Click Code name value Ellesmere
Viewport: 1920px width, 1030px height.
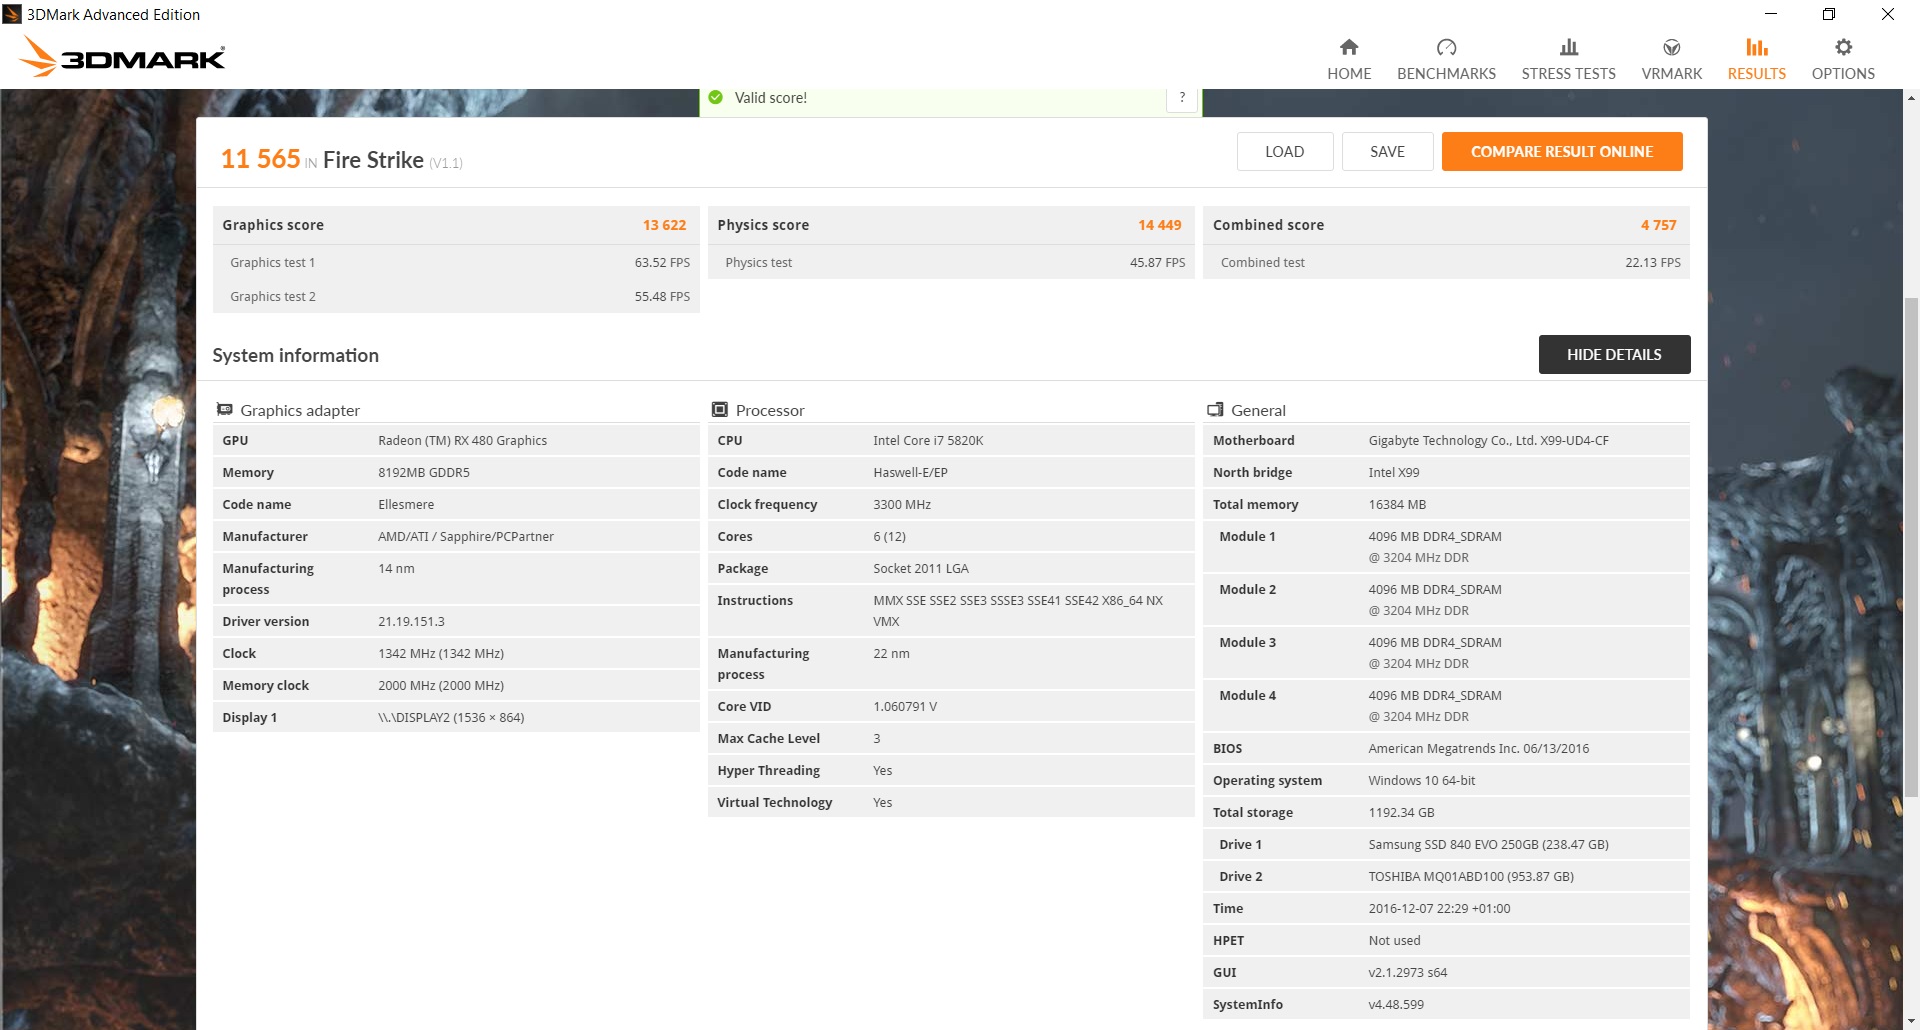(x=406, y=505)
